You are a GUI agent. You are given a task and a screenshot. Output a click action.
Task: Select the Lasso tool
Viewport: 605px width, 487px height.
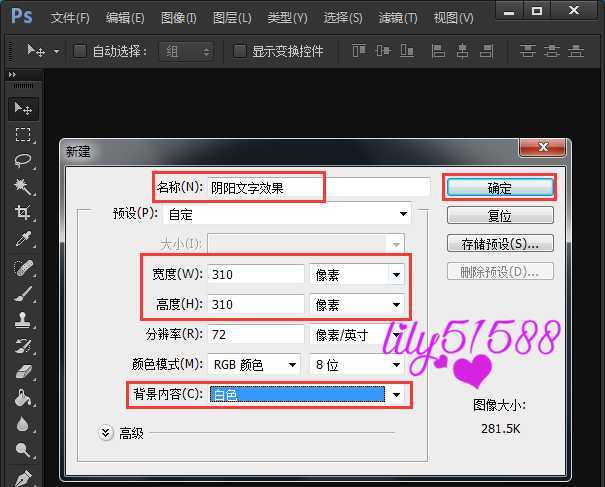23,161
